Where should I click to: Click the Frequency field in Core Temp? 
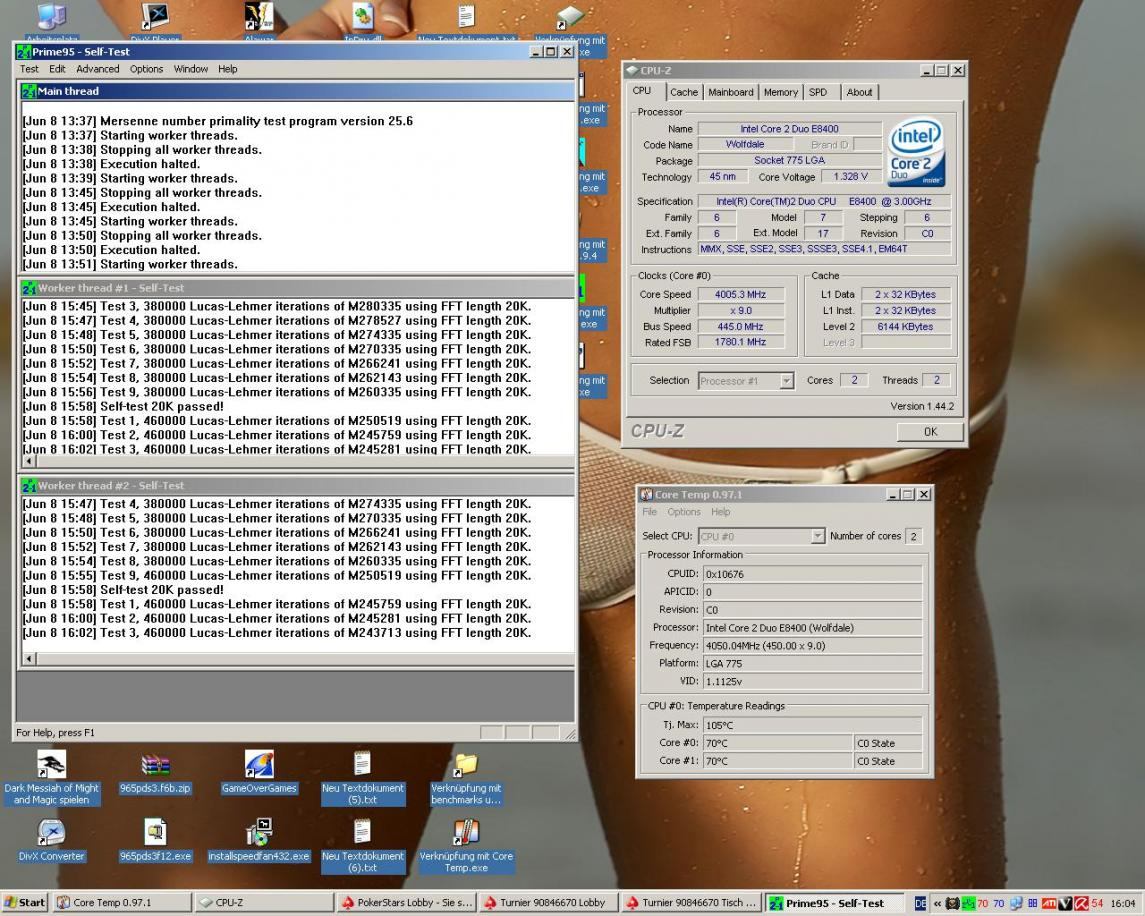811,646
